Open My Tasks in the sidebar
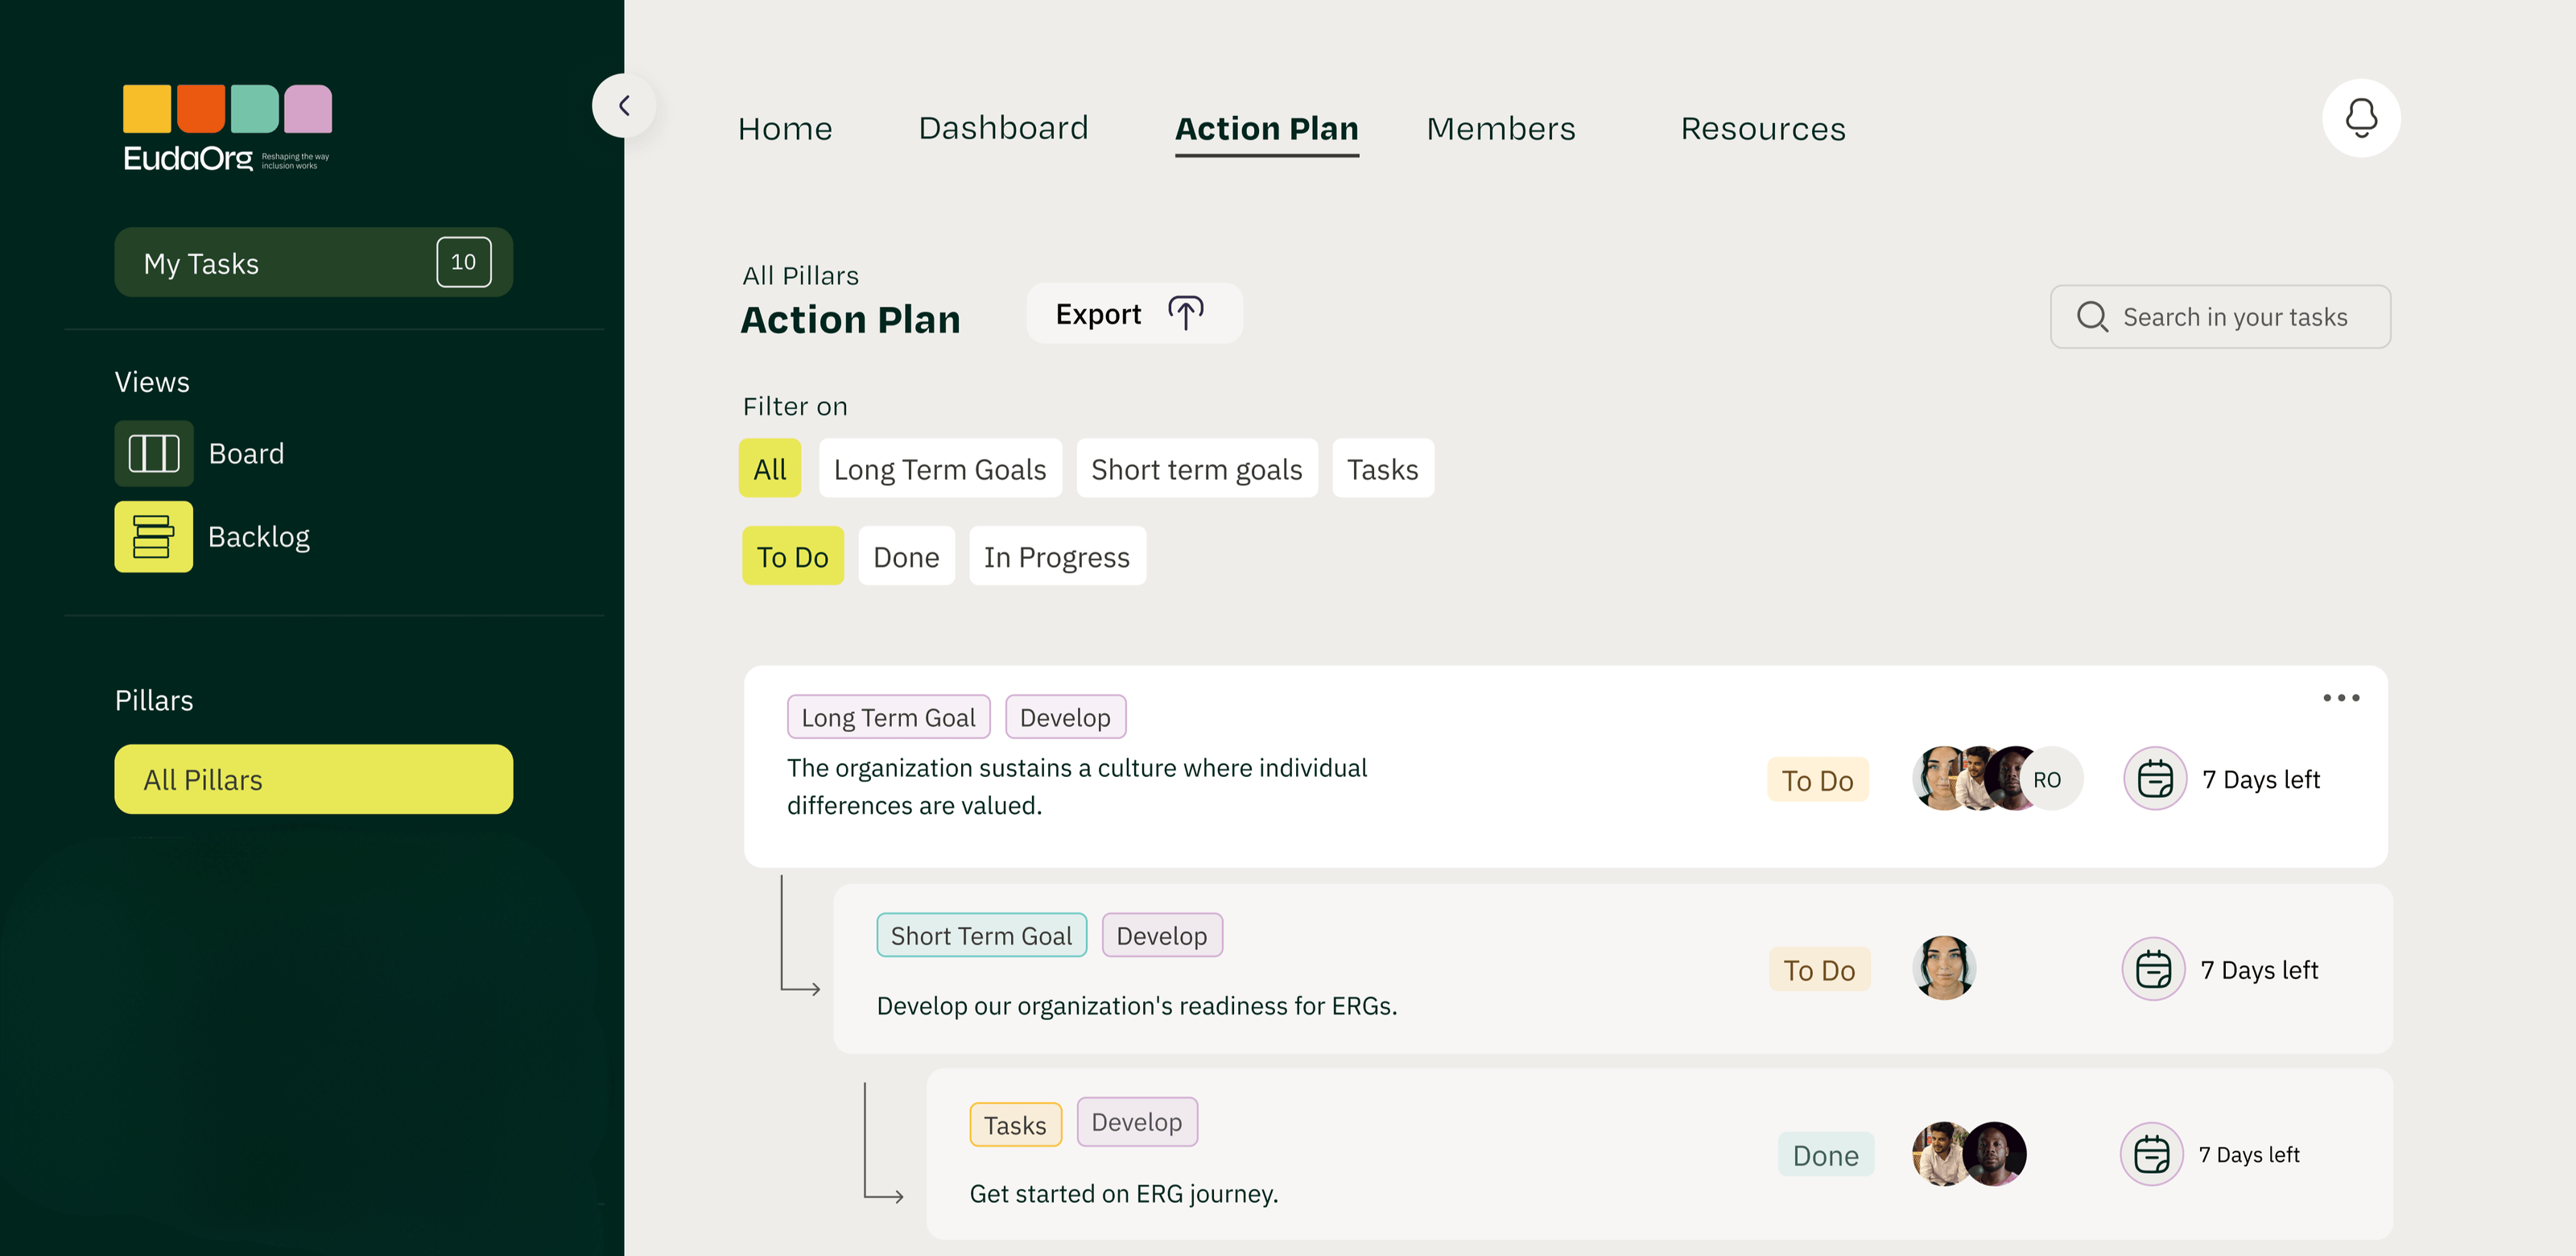This screenshot has height=1256, width=2576. point(313,263)
